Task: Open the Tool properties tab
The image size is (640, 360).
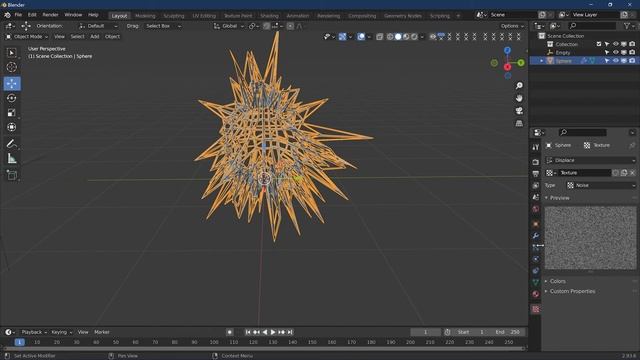Action: [x=536, y=147]
